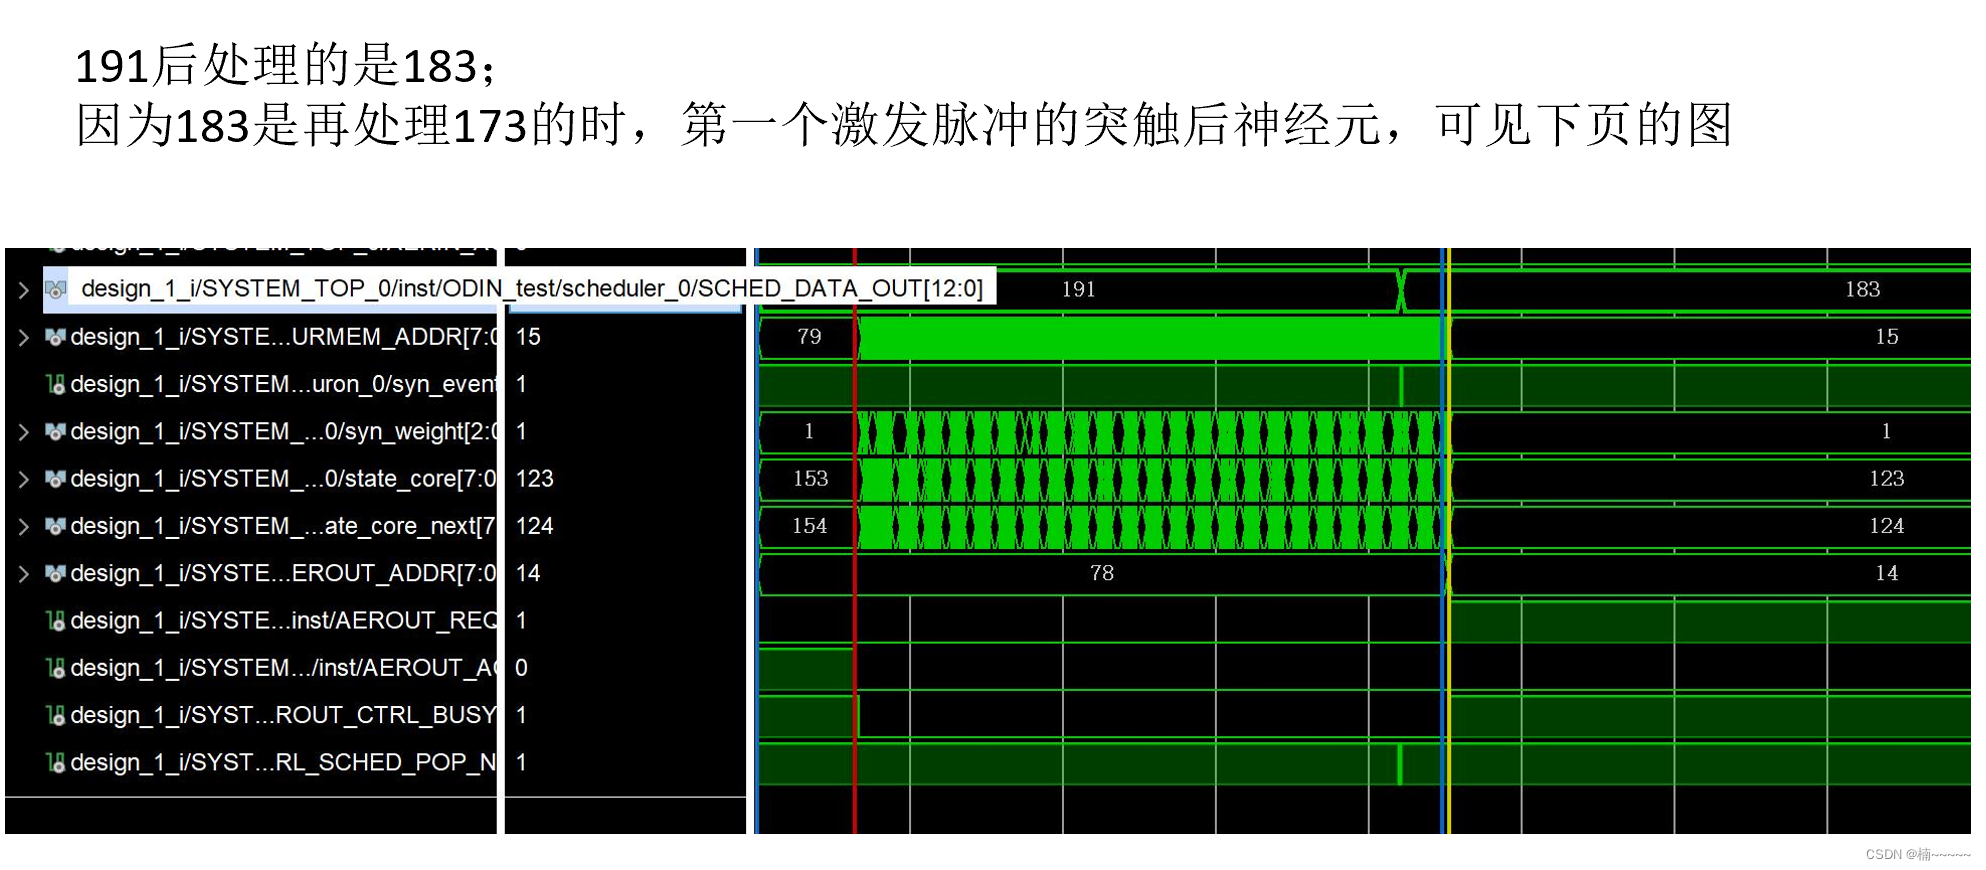Image resolution: width=1986 pixels, height=870 pixels.
Task: Click the AEROUT_REQ signal icon
Action: click(x=56, y=621)
